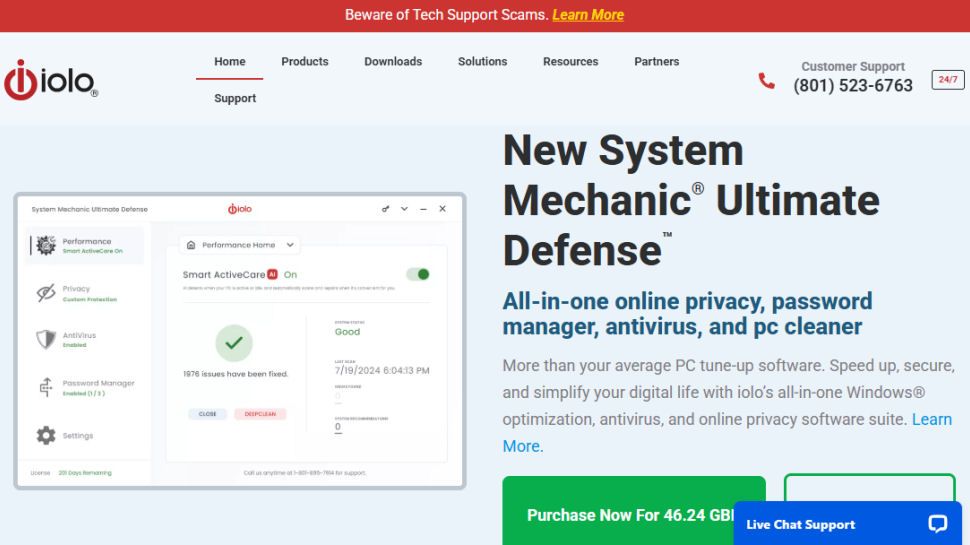Click the Performance gear icon in app sidebar
Viewport: 970px width, 545px height.
tap(45, 245)
